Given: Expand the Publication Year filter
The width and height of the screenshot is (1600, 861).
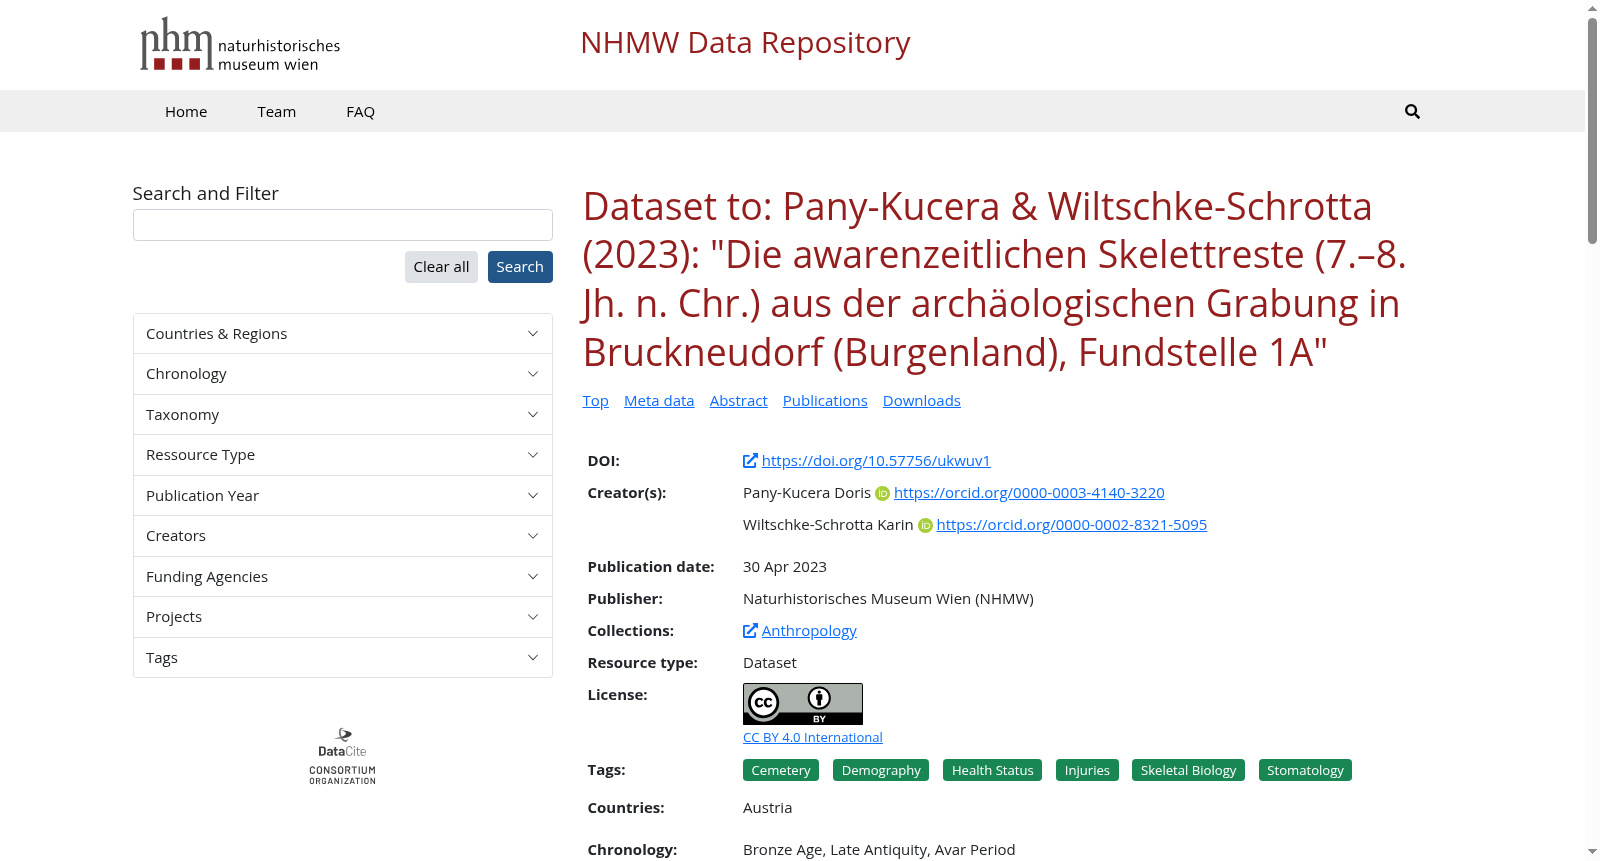Looking at the screenshot, I should (x=343, y=496).
